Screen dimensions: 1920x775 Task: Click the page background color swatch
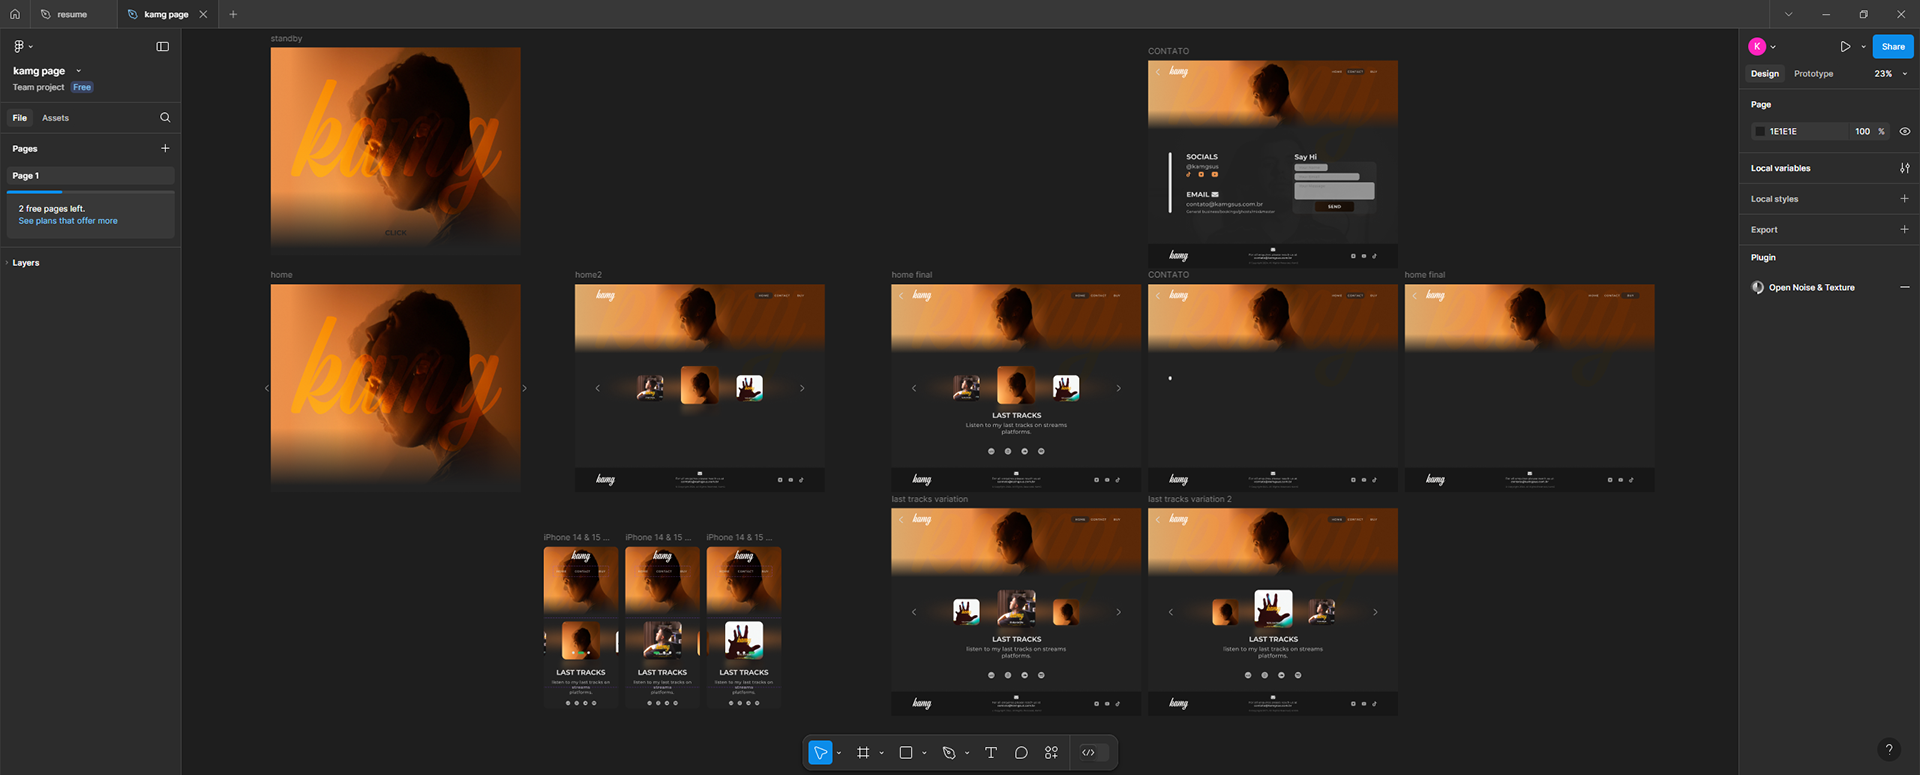click(1760, 132)
